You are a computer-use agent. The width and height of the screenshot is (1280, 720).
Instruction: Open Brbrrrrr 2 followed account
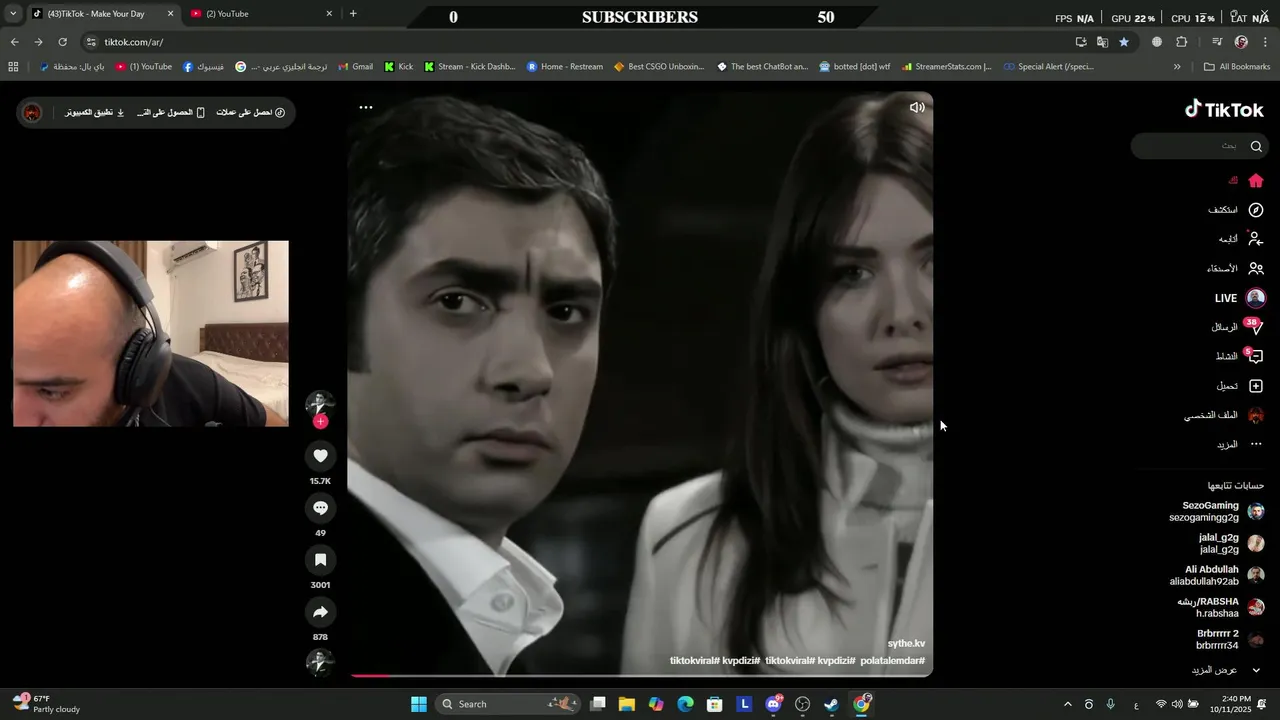click(x=1230, y=640)
